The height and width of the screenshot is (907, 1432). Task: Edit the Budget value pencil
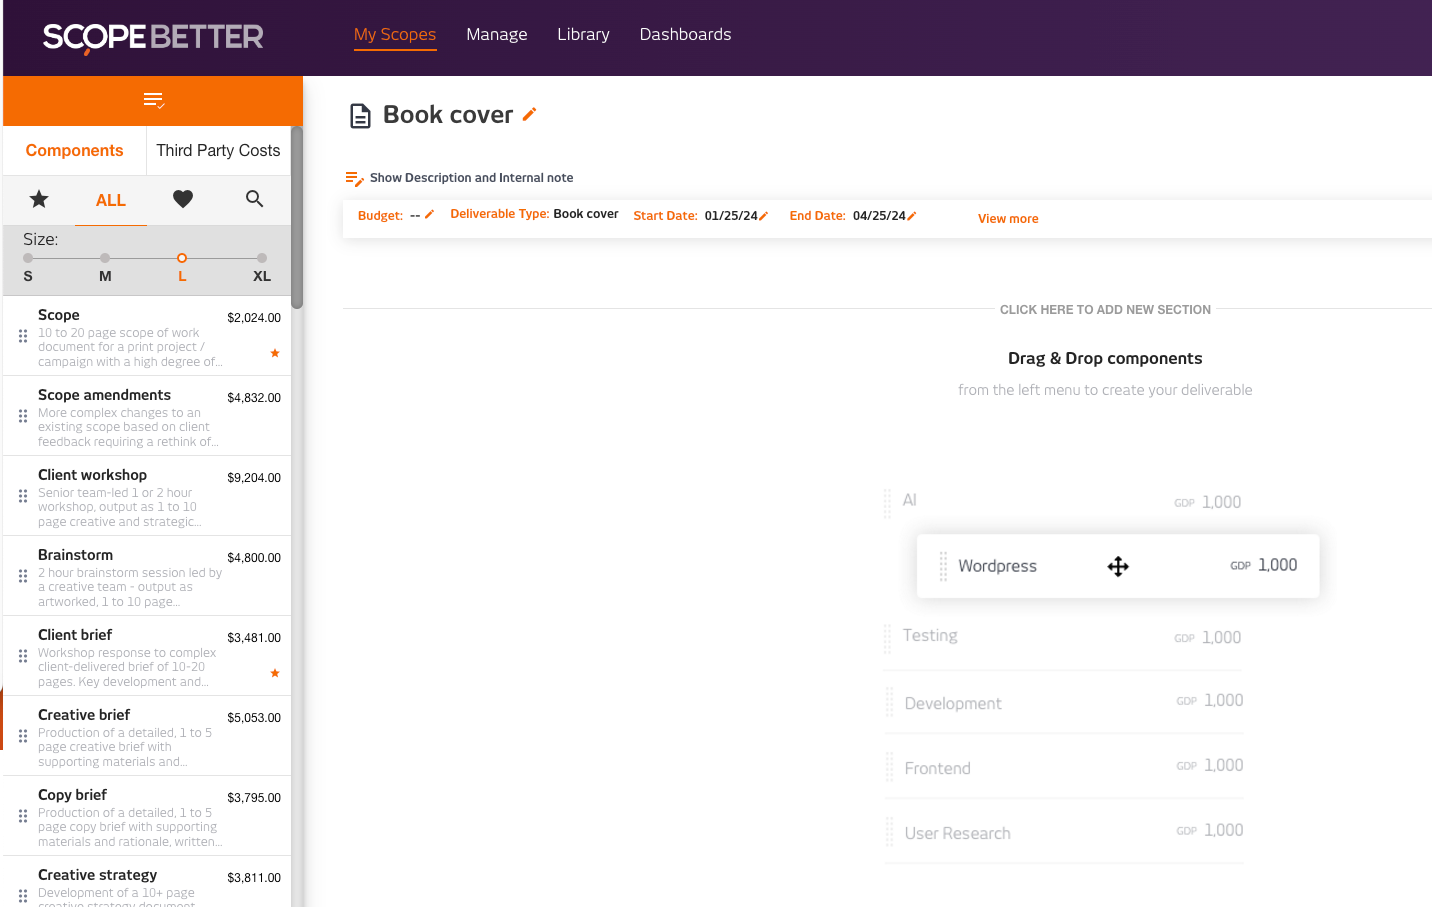[x=429, y=214]
